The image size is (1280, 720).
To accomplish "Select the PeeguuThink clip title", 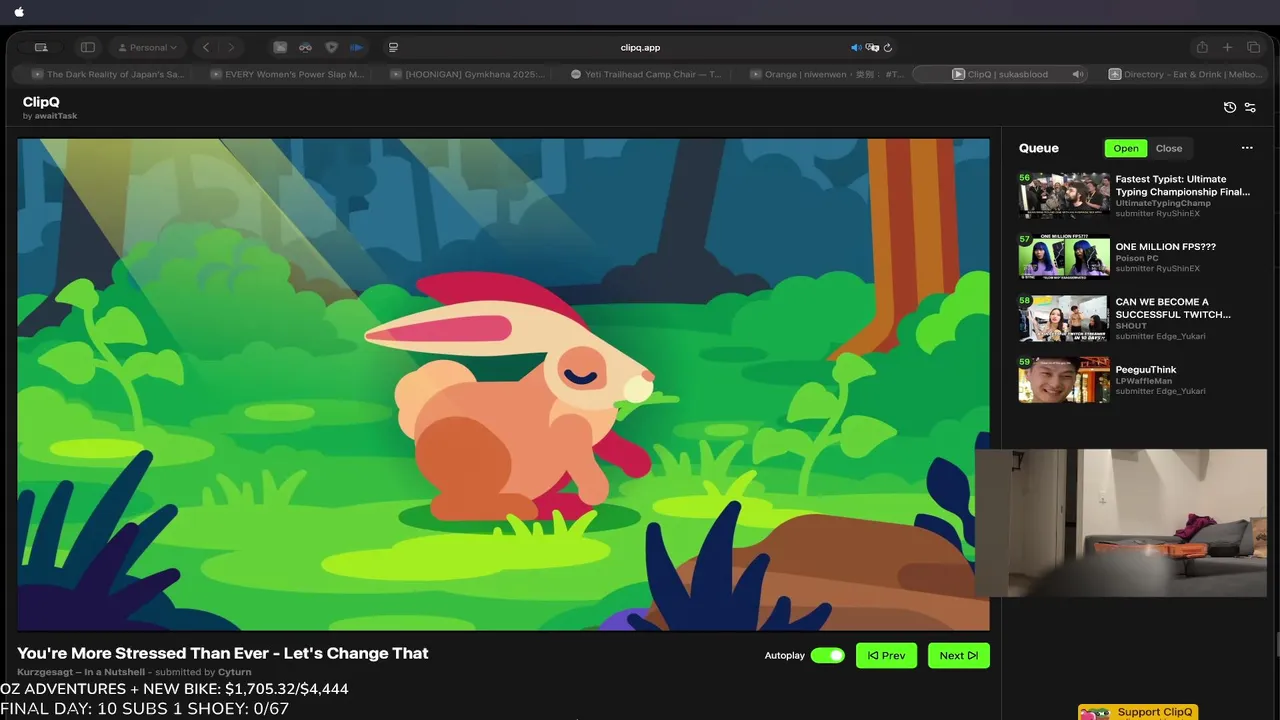I will [x=1146, y=370].
